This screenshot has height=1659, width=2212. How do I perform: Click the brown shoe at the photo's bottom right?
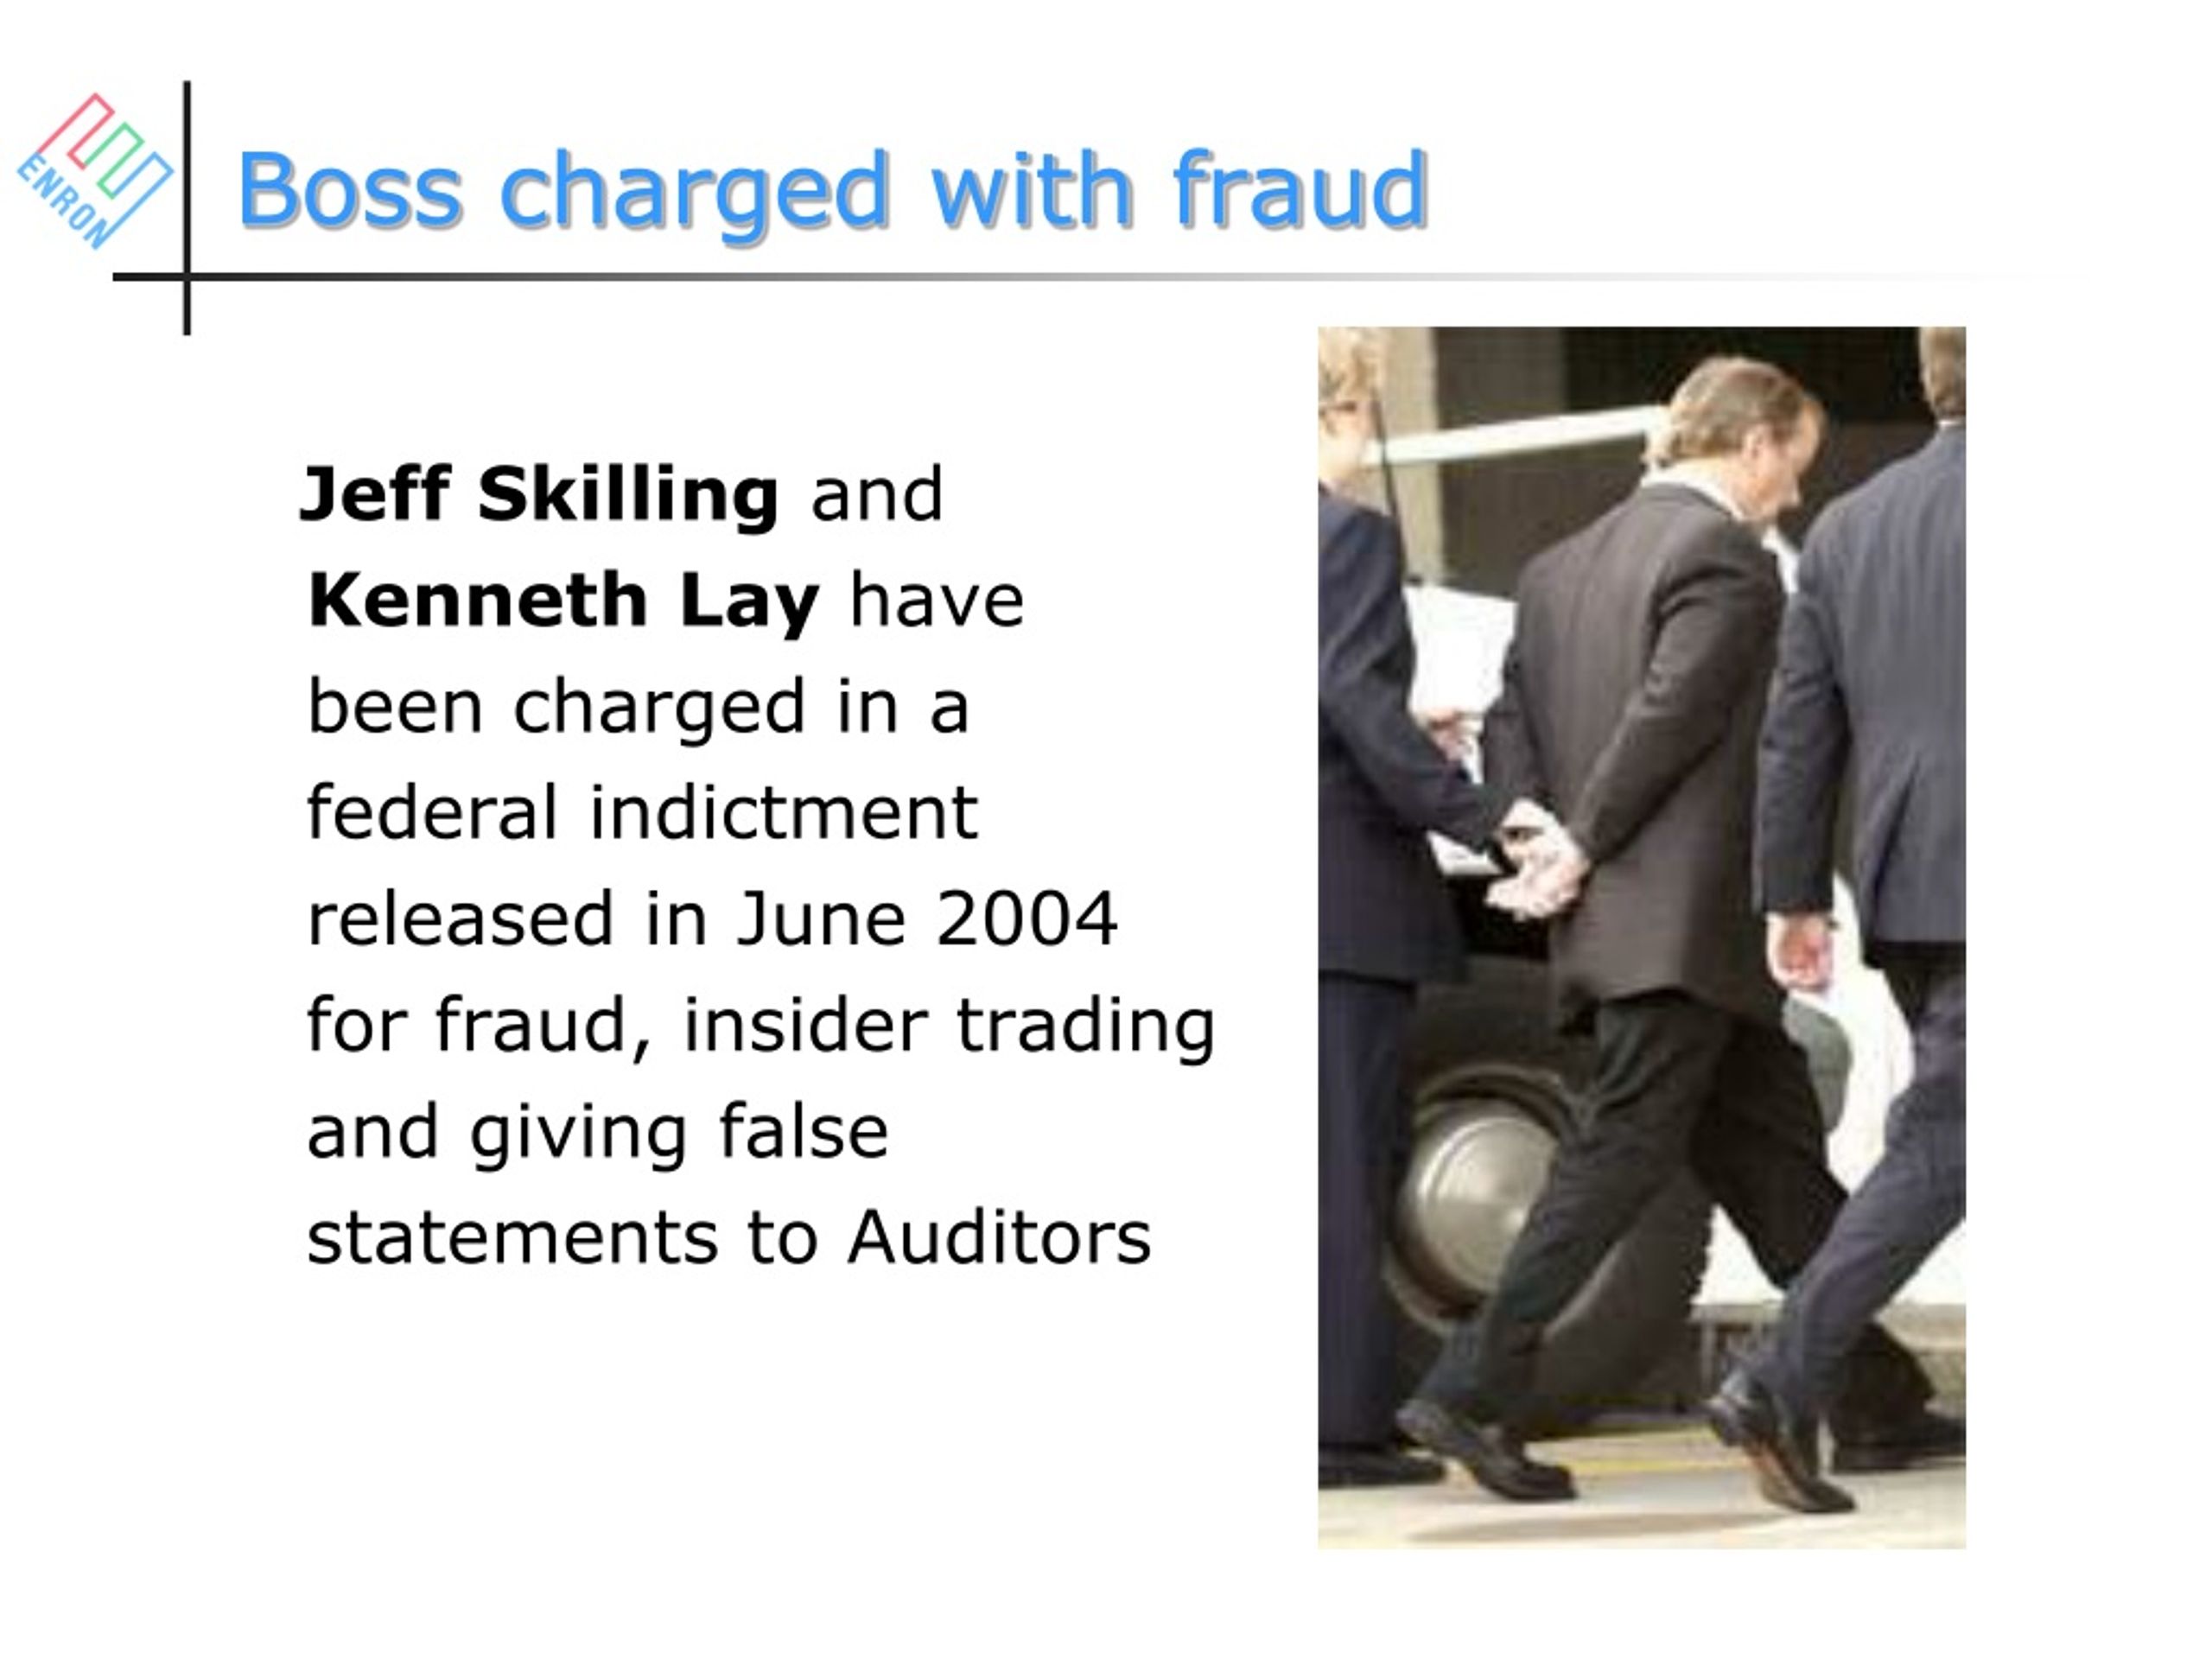1778,1444
